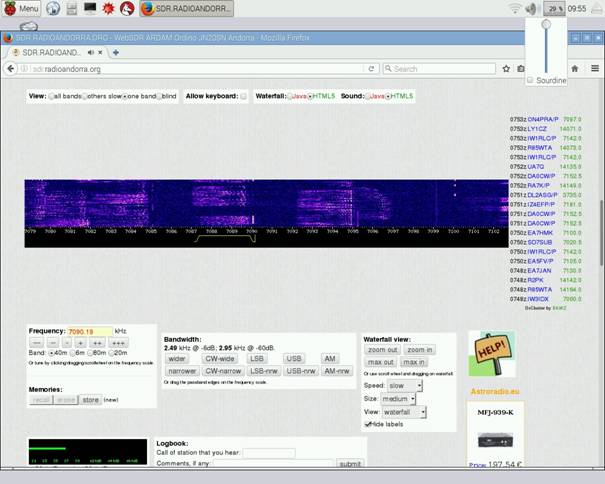
Task: Open the Speed dropdown showing slow
Action: [404, 386]
